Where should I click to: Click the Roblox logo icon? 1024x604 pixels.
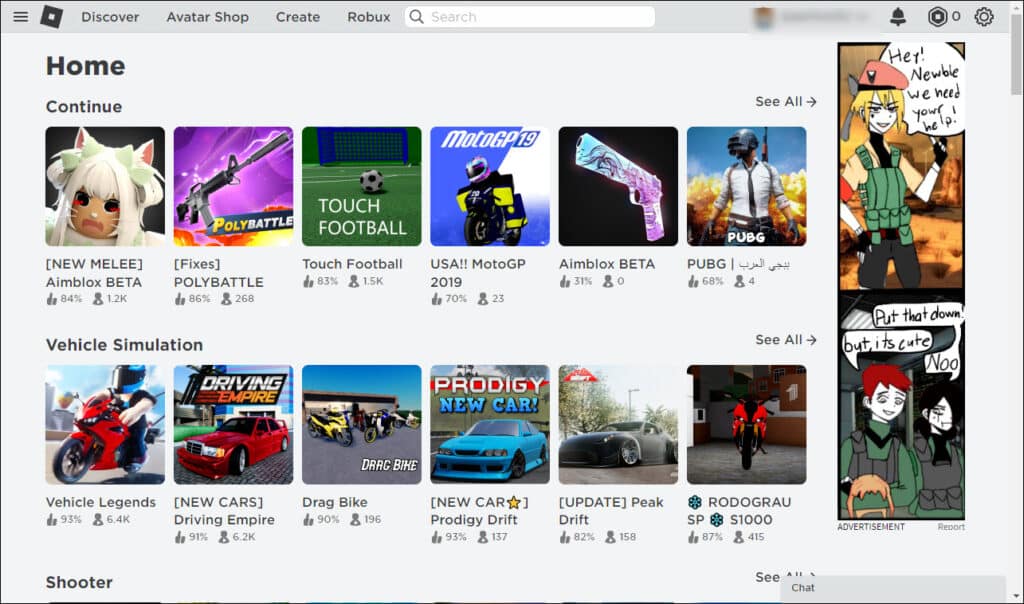[52, 16]
